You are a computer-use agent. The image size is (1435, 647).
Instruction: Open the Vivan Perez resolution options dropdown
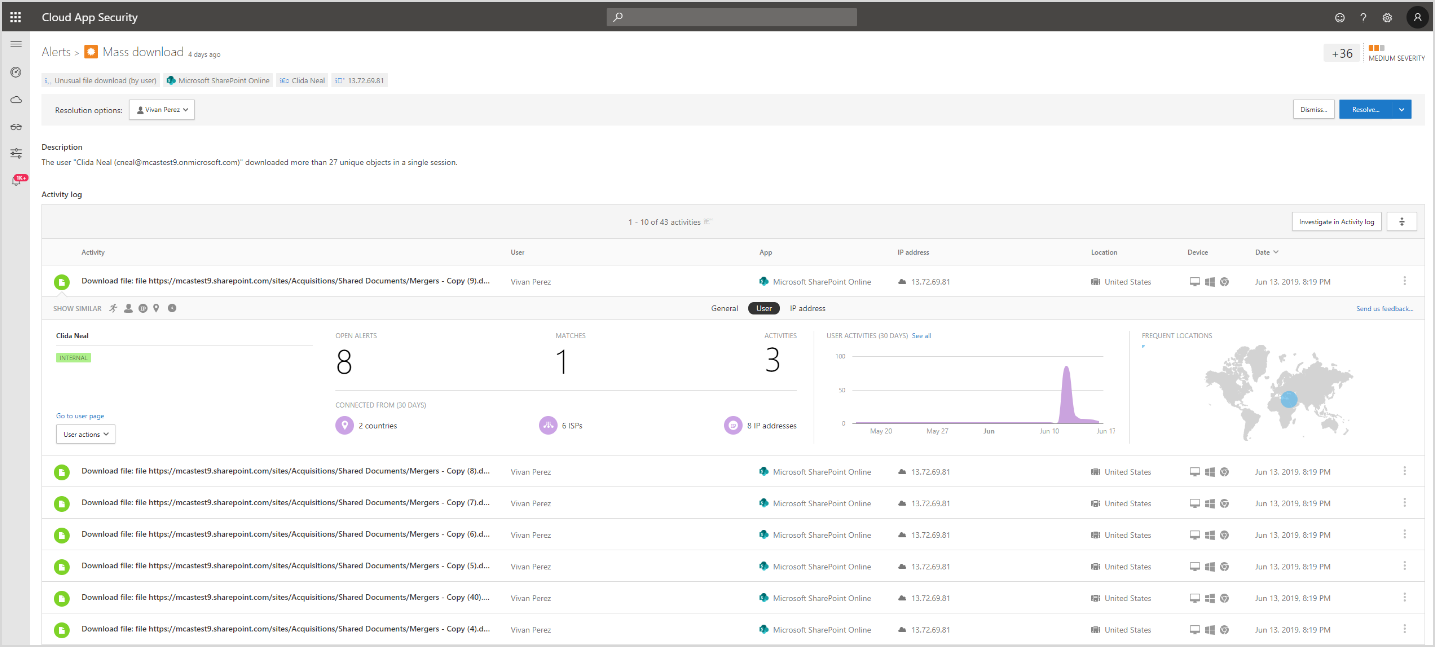click(161, 110)
